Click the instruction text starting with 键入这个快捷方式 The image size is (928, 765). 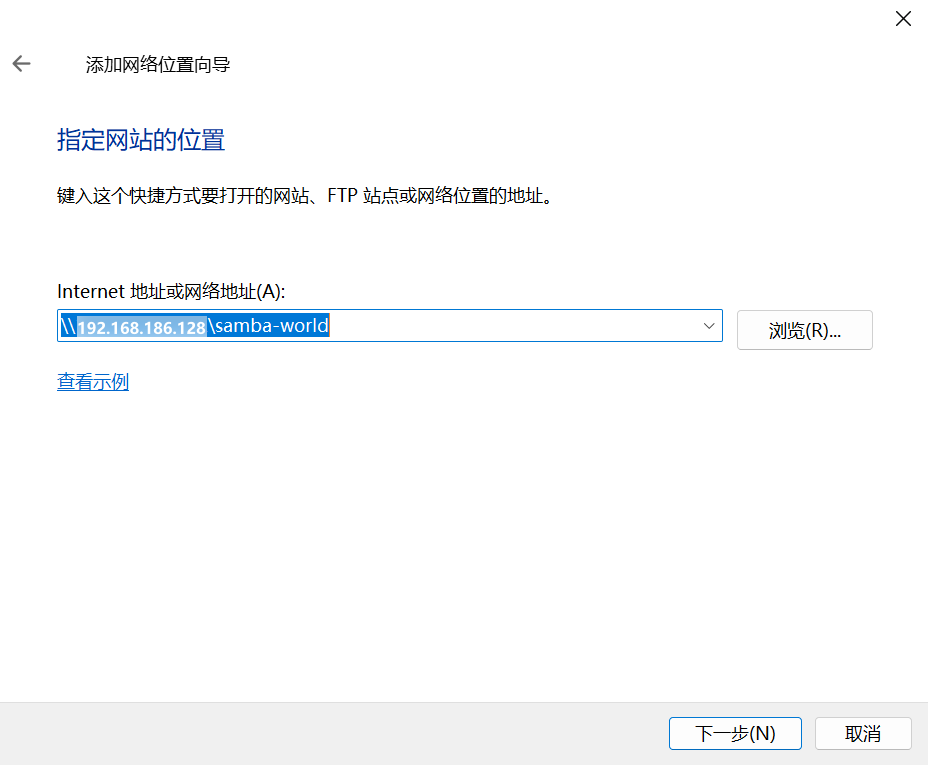tap(180, 195)
